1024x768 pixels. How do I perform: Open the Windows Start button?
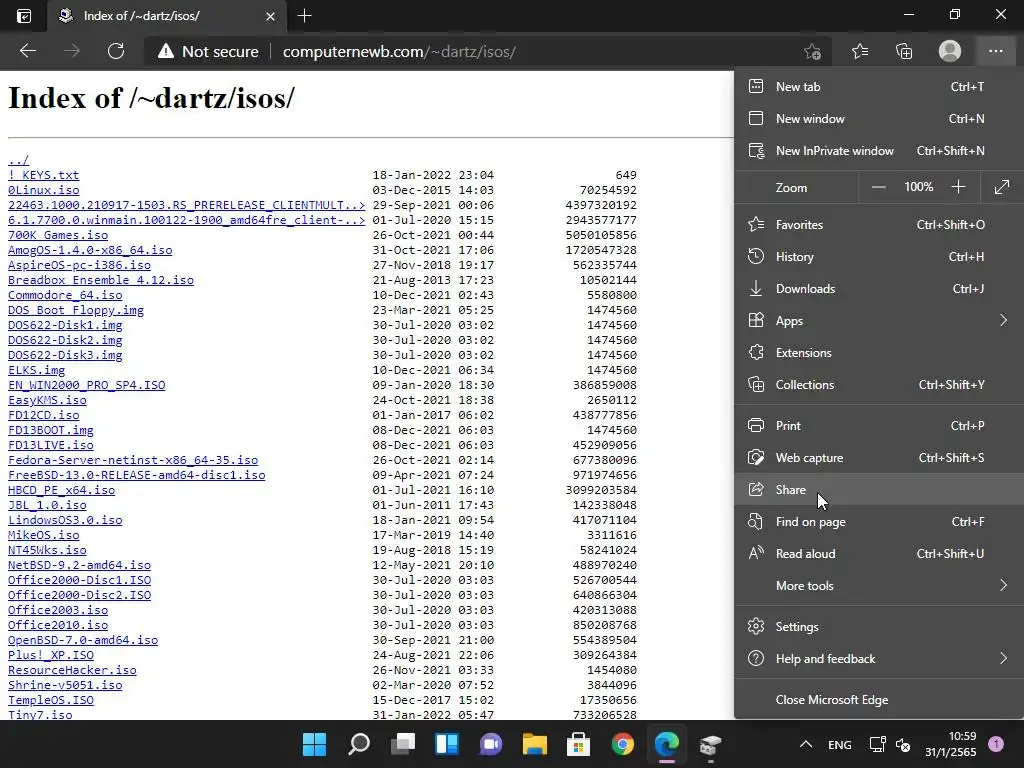click(x=314, y=744)
